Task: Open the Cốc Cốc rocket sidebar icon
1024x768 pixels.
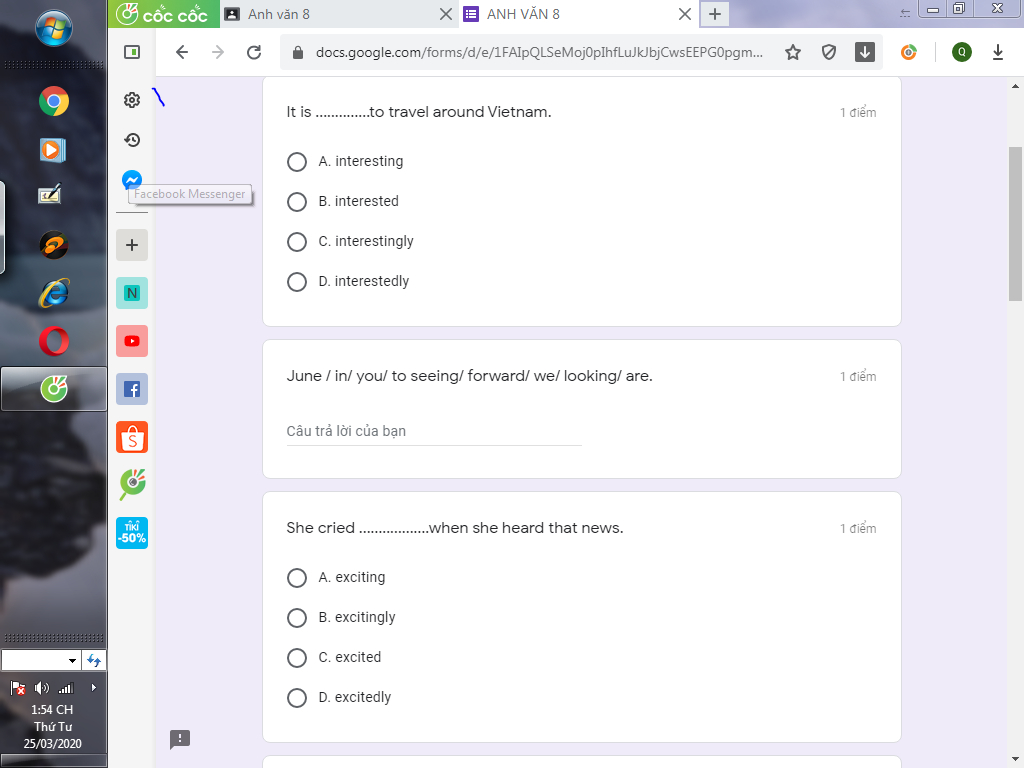Action: [132, 485]
